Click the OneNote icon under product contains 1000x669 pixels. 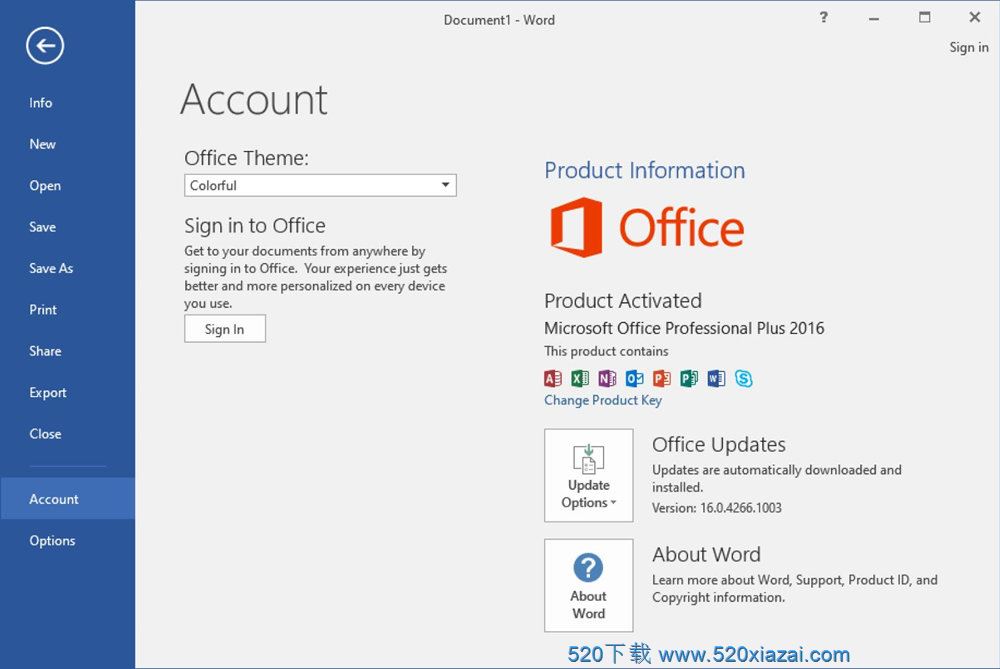pos(607,379)
